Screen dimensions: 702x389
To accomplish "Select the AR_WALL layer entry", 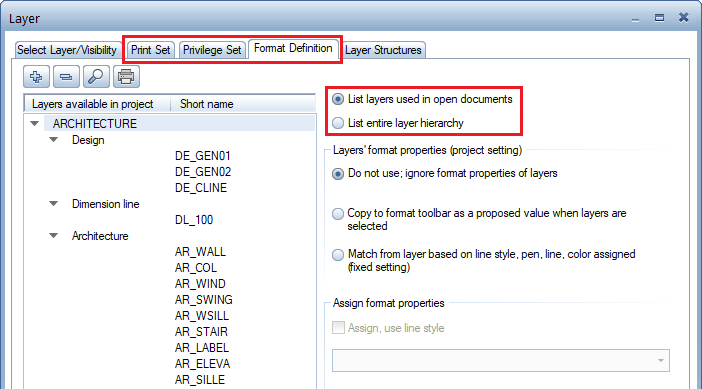I will (x=200, y=252).
